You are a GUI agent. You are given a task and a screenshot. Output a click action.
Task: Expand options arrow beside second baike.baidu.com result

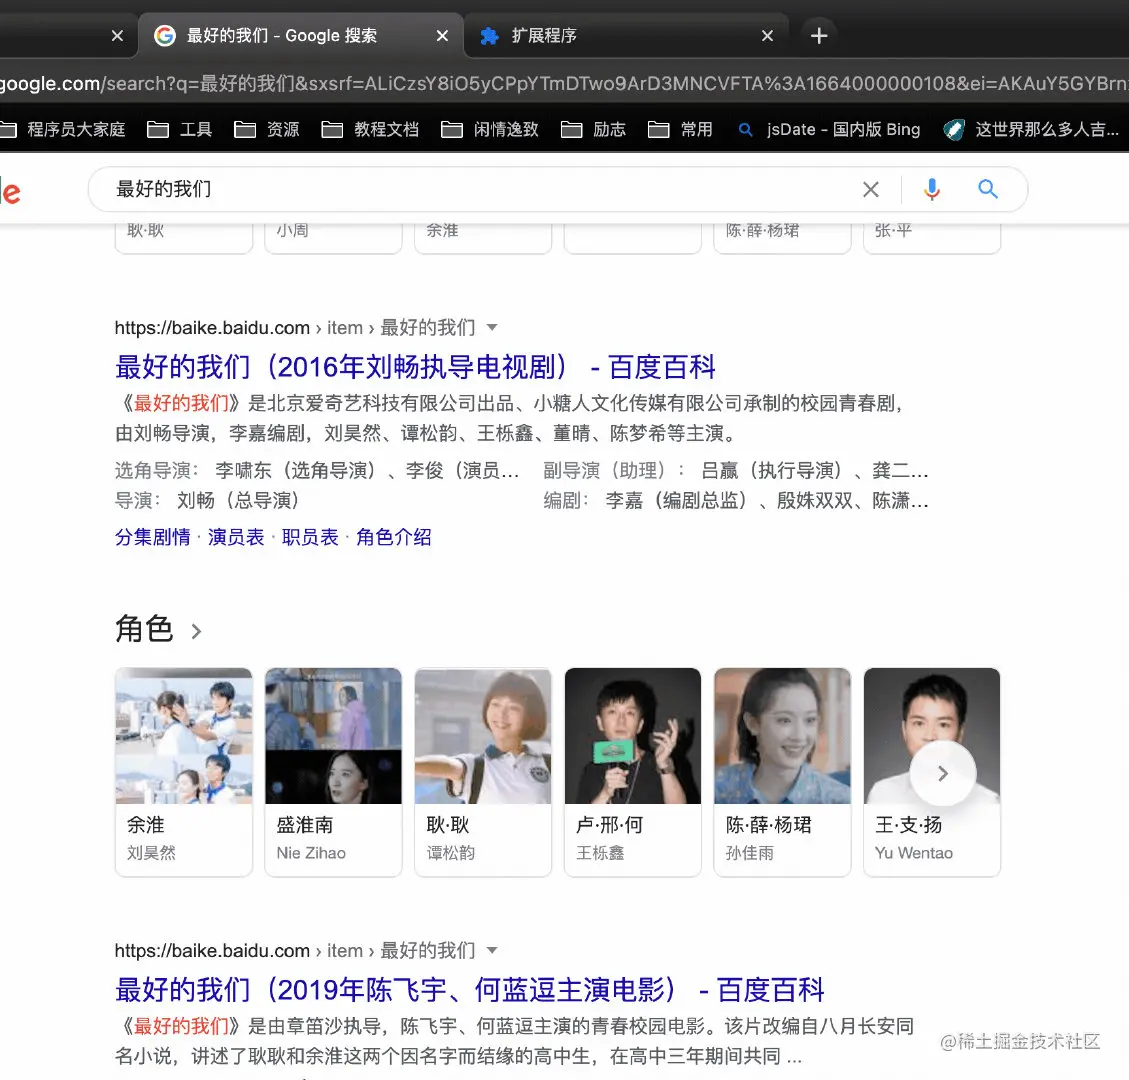click(492, 950)
